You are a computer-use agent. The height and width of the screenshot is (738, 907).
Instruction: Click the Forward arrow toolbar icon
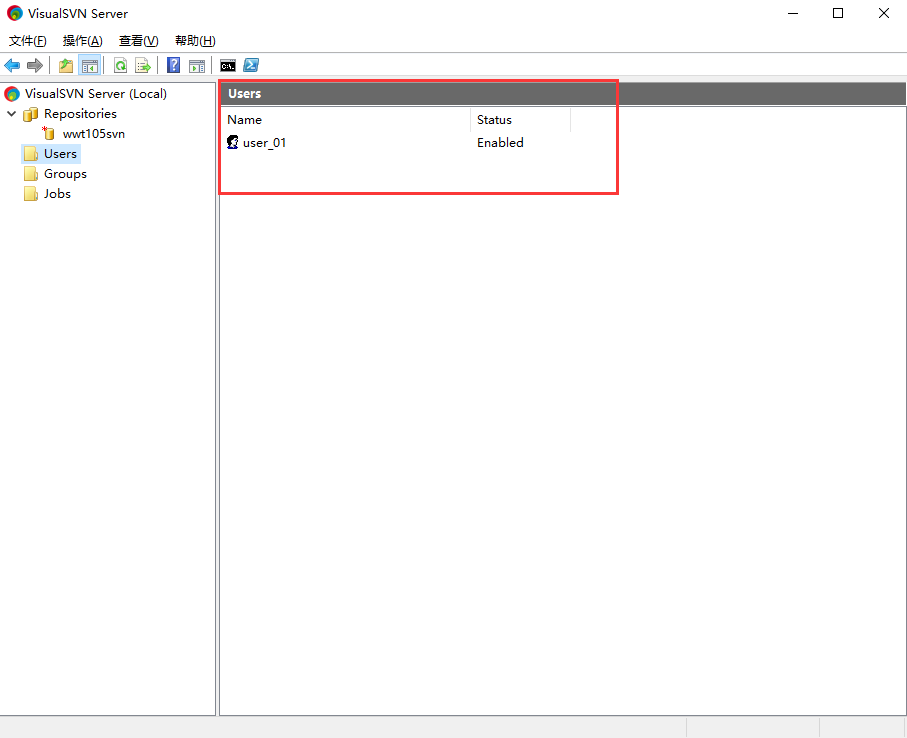(x=35, y=66)
